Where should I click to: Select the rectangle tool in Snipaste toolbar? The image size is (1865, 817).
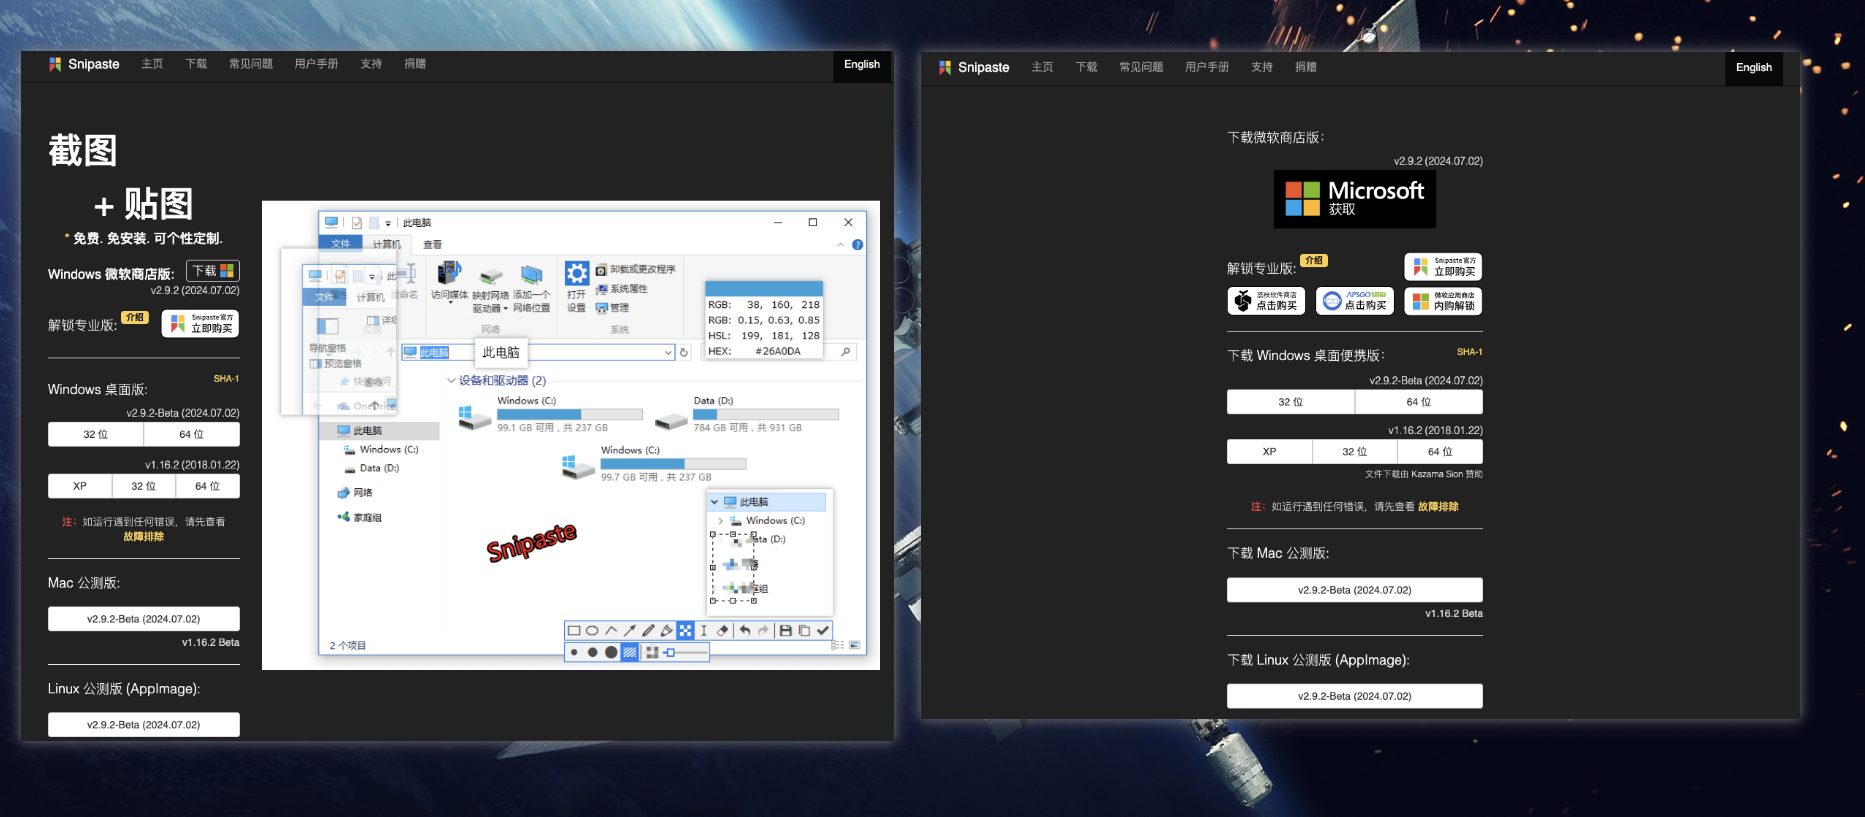tap(574, 631)
